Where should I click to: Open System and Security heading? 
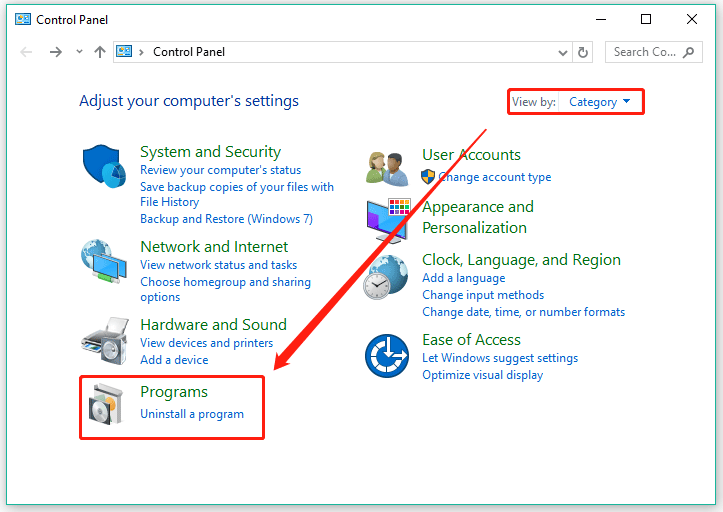coord(211,151)
